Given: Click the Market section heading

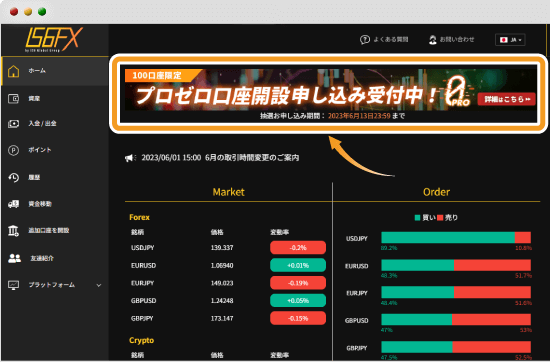Looking at the screenshot, I should click(229, 192).
